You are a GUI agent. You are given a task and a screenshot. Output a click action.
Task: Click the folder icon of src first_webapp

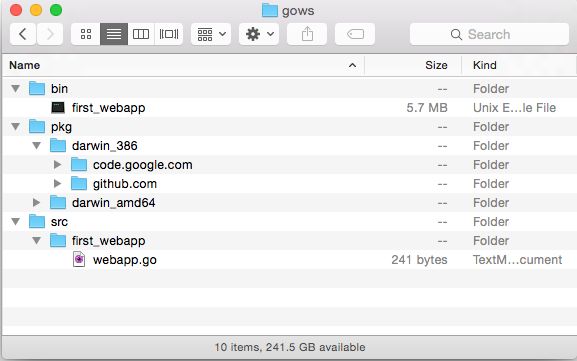tap(58, 241)
